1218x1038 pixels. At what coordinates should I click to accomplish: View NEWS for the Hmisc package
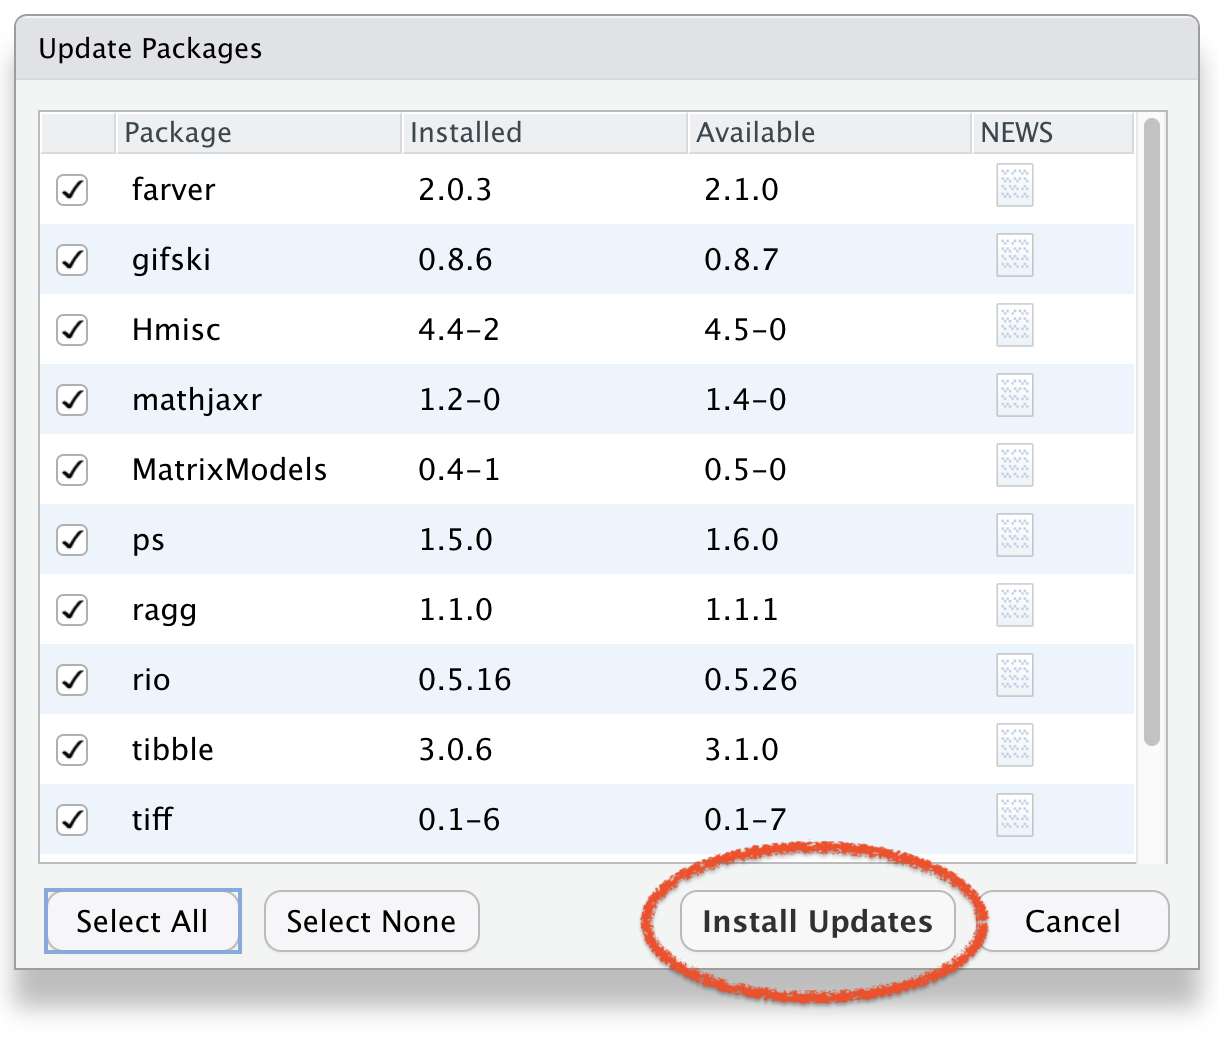(1014, 326)
